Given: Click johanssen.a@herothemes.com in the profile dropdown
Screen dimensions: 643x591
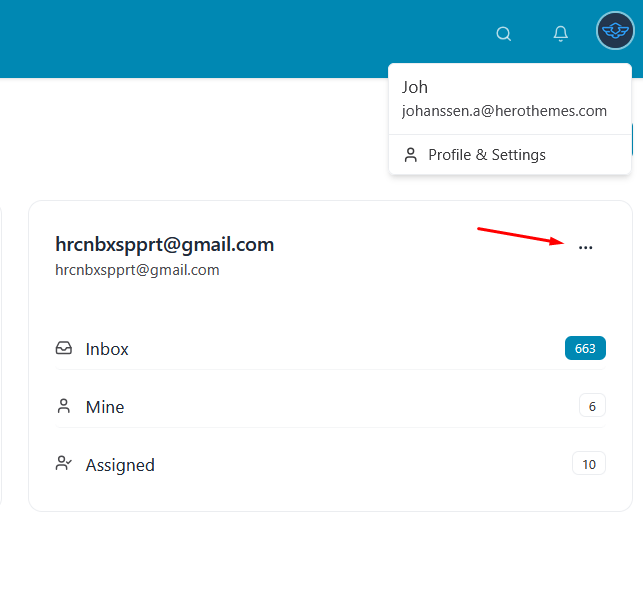Looking at the screenshot, I should point(504,111).
